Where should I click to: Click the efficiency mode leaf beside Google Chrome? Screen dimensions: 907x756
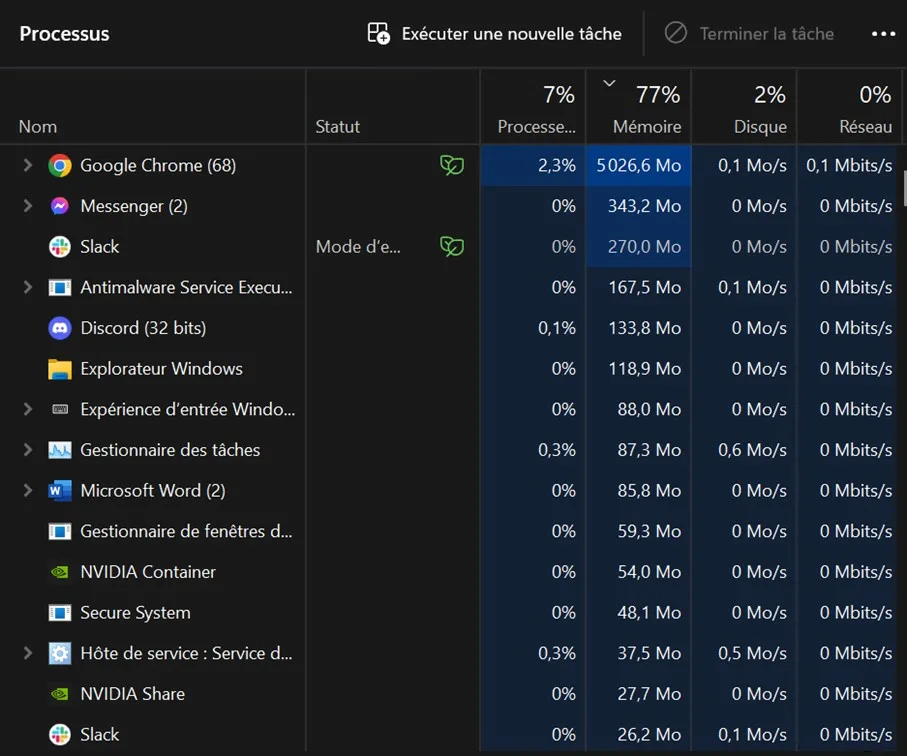click(x=452, y=165)
